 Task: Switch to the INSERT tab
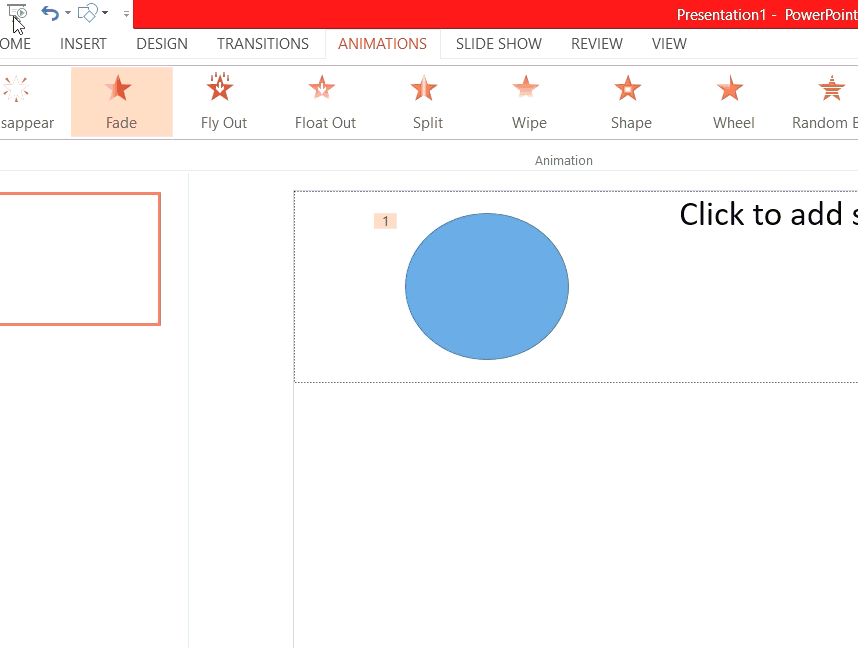tap(83, 44)
